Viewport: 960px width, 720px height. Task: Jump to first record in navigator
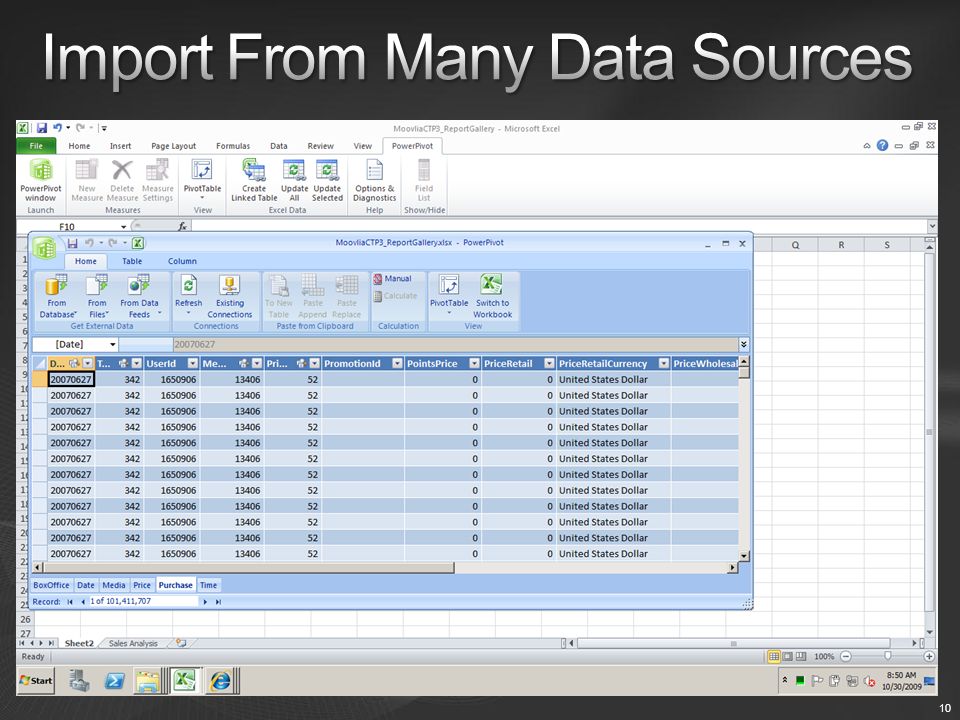70,602
